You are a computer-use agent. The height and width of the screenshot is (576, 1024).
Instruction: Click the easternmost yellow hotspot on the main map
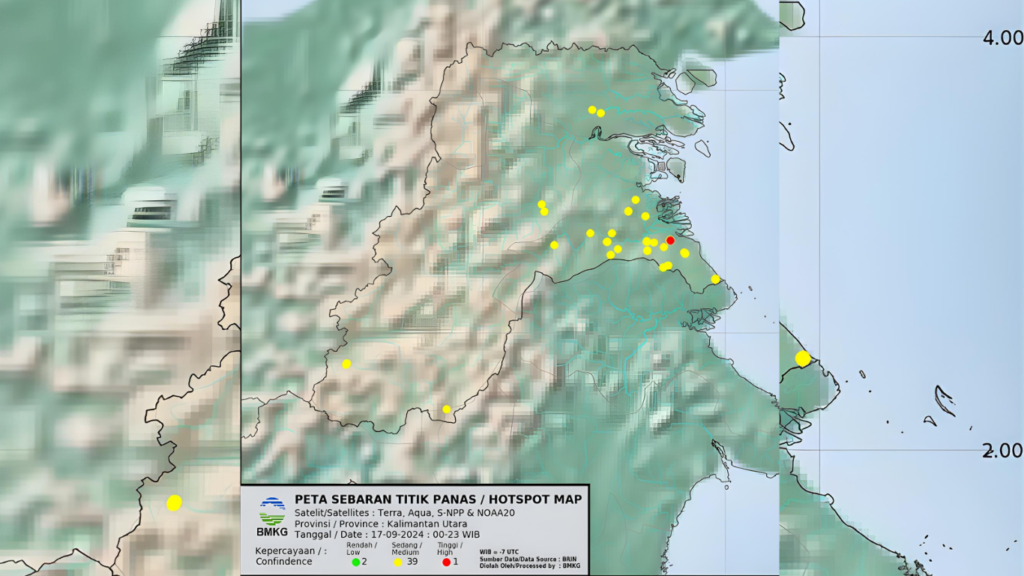coord(715,279)
